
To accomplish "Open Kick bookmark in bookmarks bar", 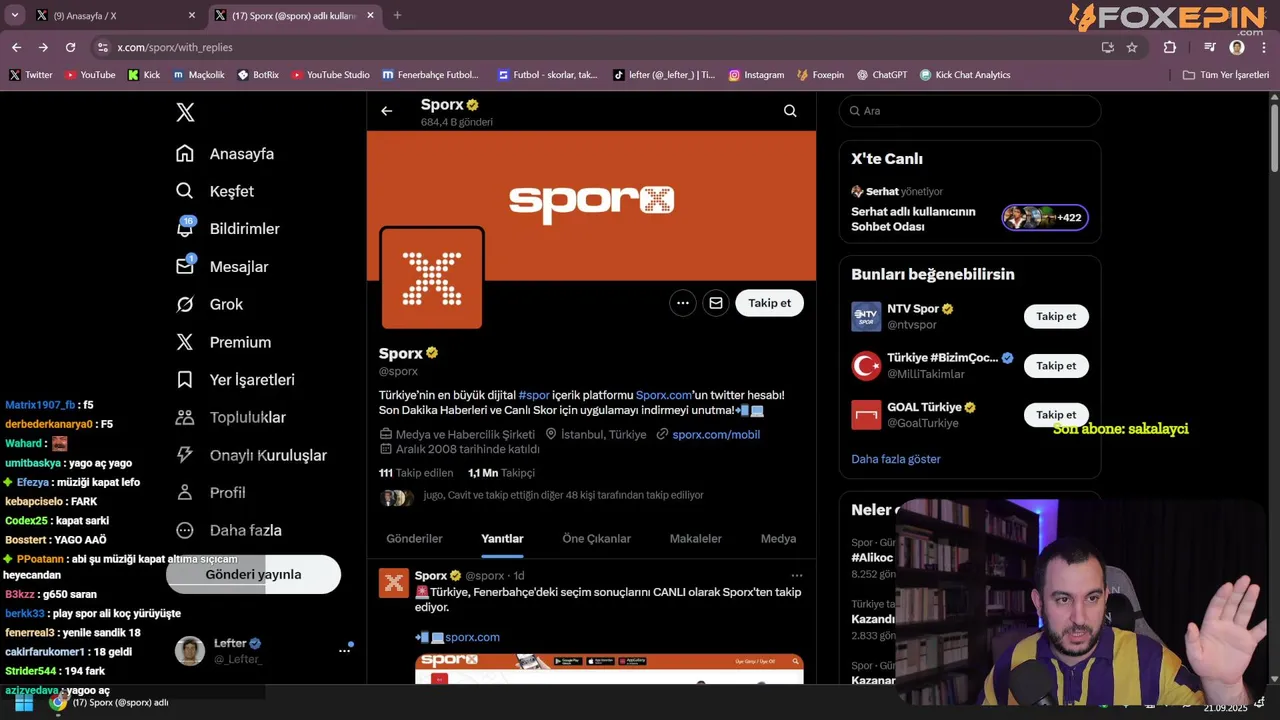I will click(x=144, y=75).
